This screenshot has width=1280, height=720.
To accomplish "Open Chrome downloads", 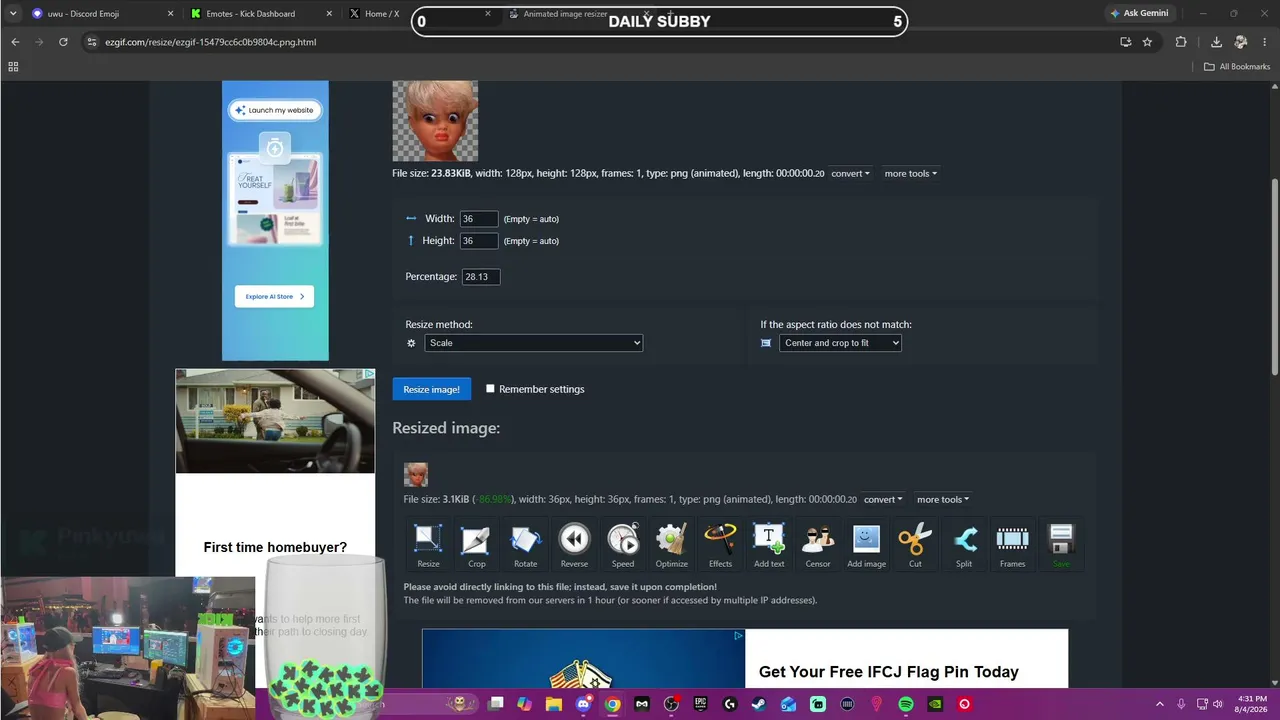I will point(1216,42).
